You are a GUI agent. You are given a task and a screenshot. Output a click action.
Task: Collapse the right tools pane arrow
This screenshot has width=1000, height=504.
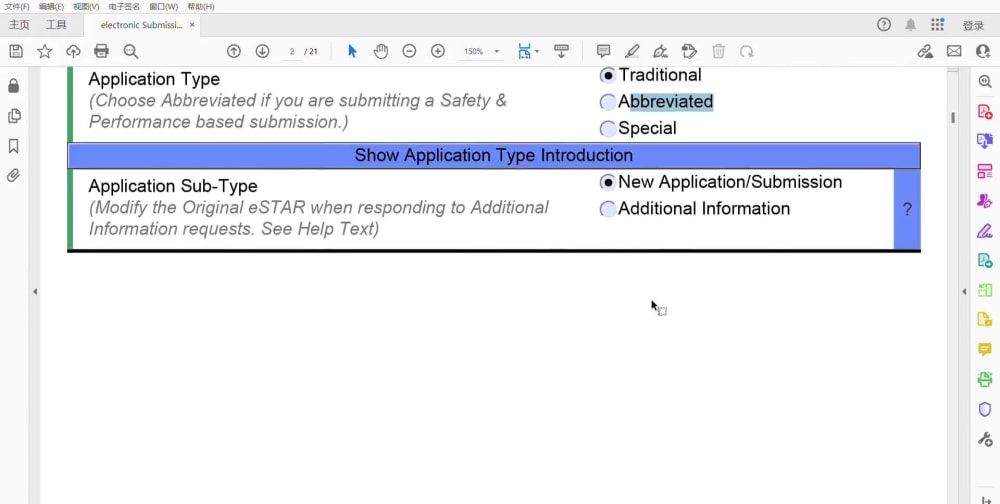coord(965,292)
